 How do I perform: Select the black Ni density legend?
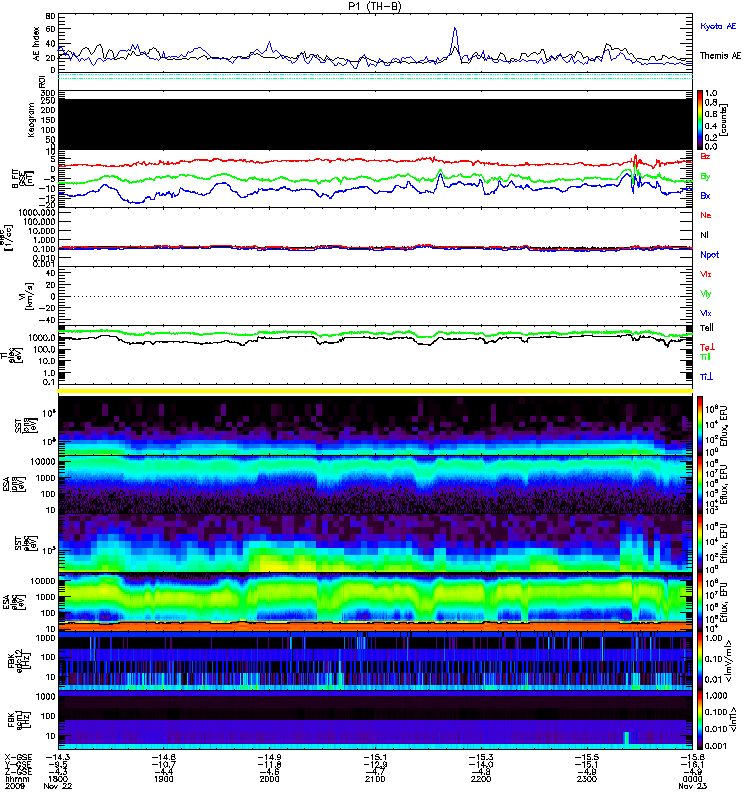point(704,235)
